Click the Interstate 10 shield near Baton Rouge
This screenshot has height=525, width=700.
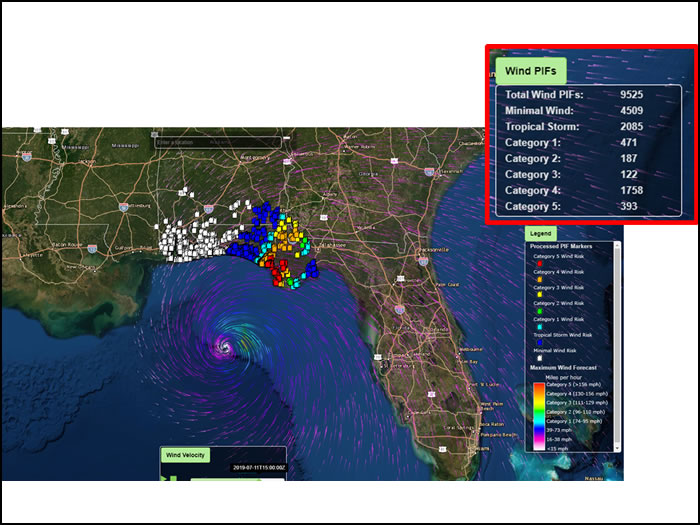[92, 249]
